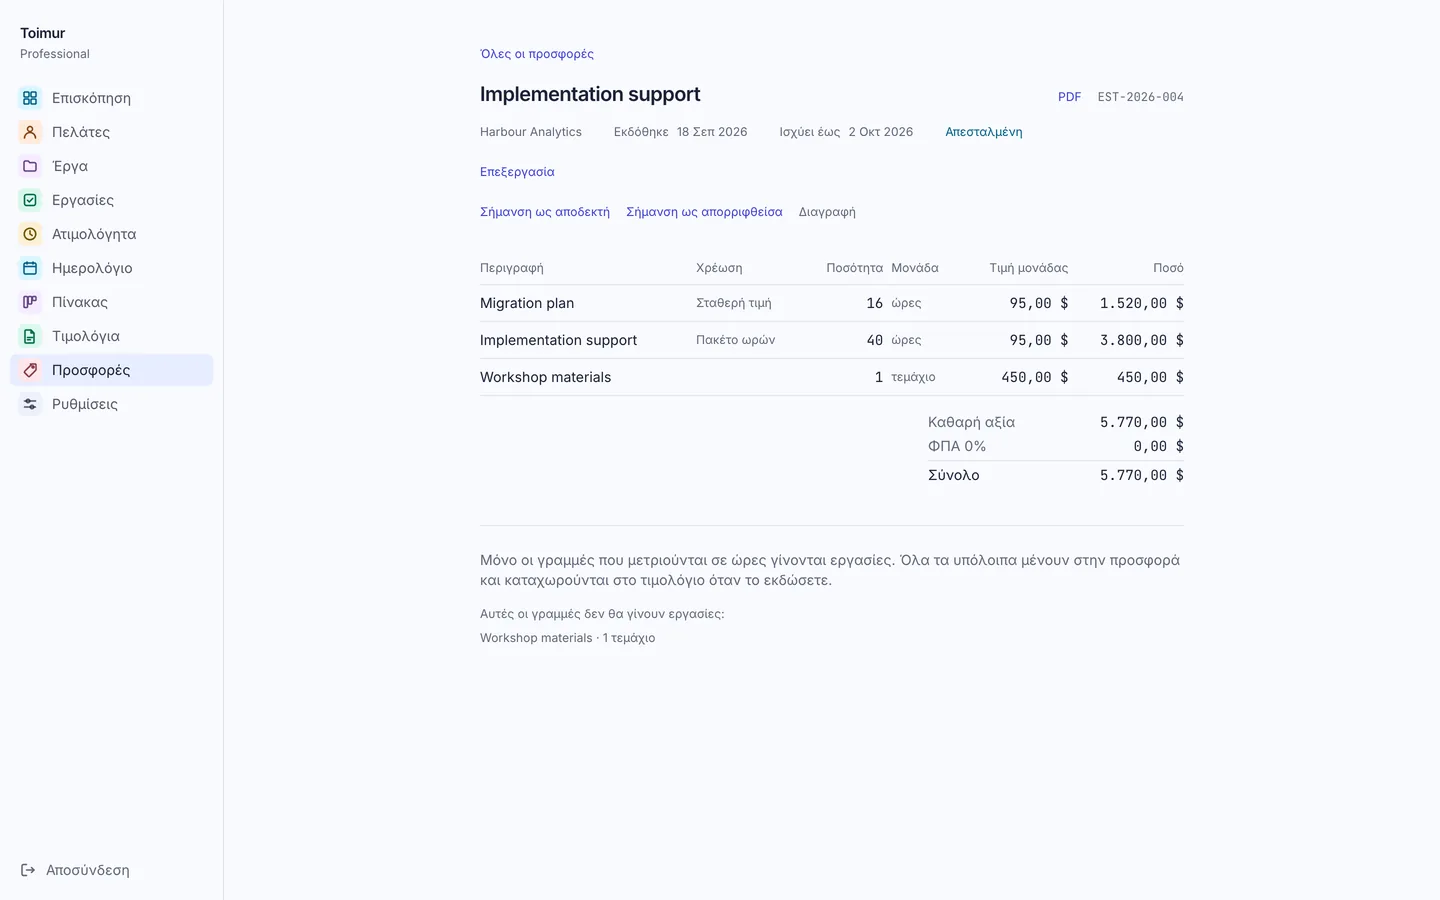
Task: Open Επισκόπηση in the sidebar
Action: 111,98
